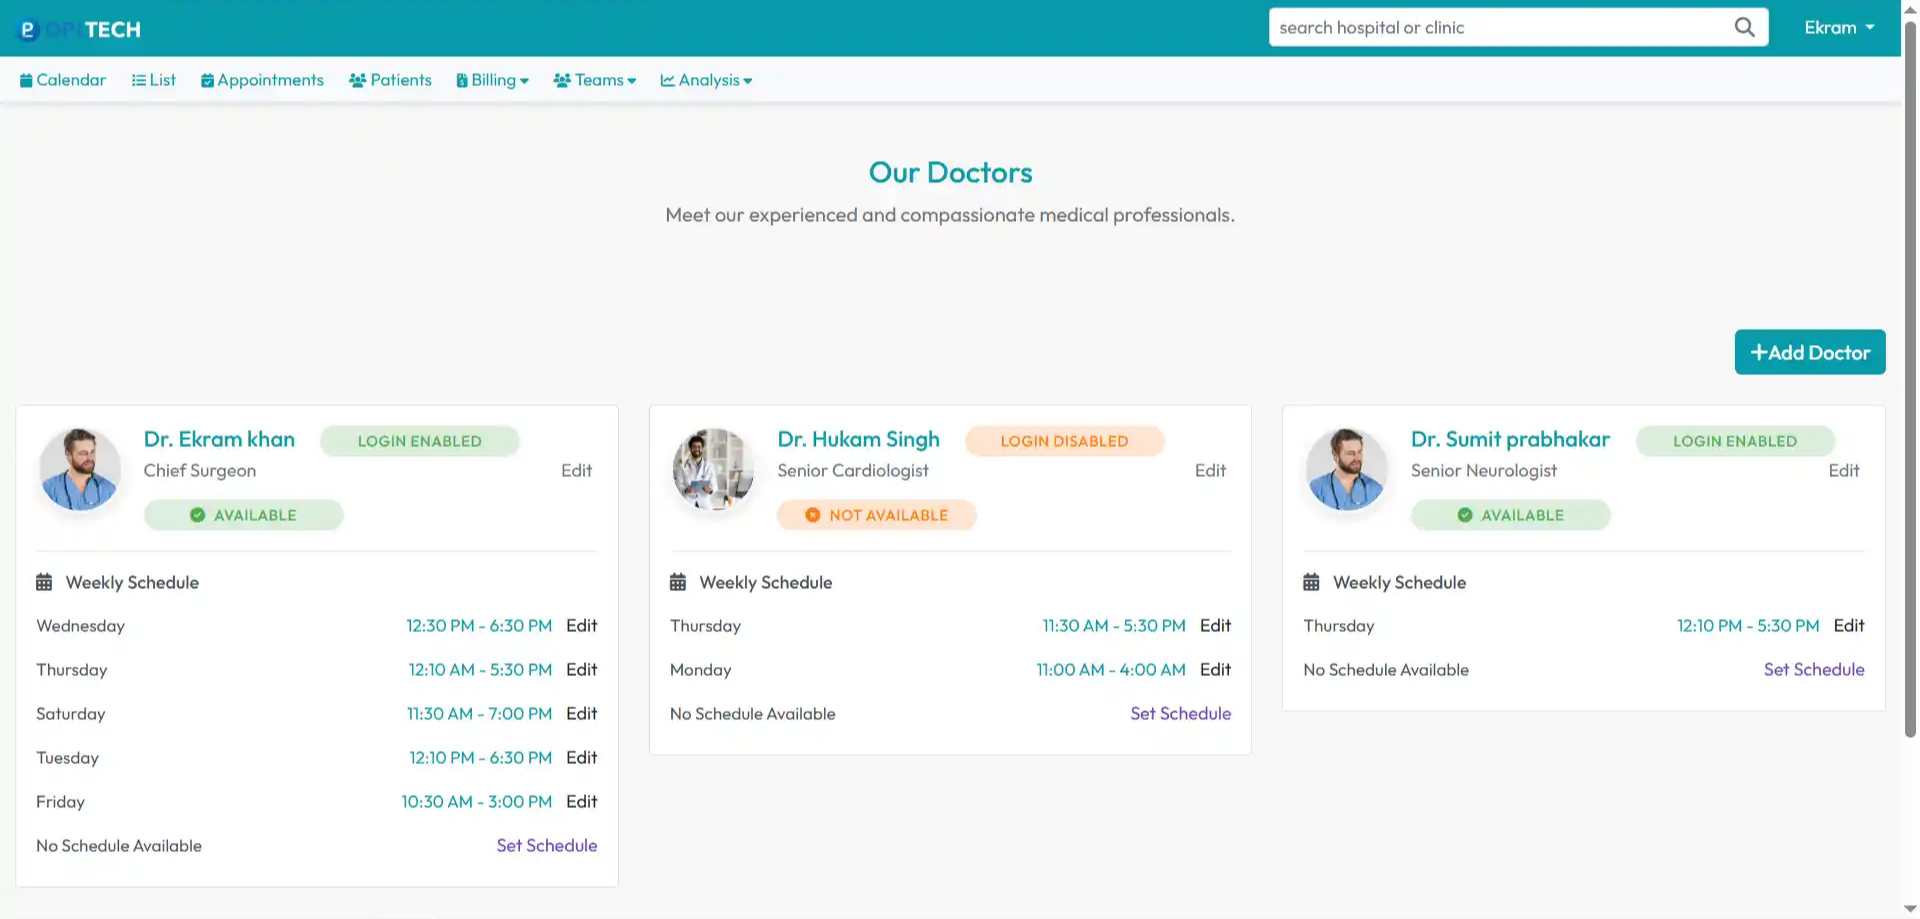Screen dimensions: 1920x919
Task: Expand the Teams menu
Action: [x=594, y=80]
